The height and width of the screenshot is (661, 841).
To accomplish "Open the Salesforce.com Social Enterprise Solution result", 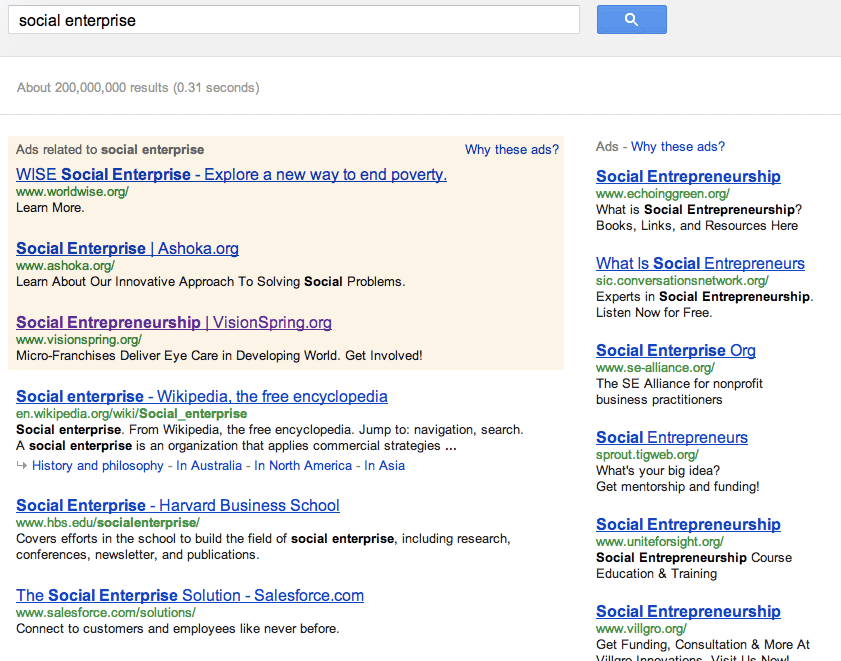I will (190, 596).
